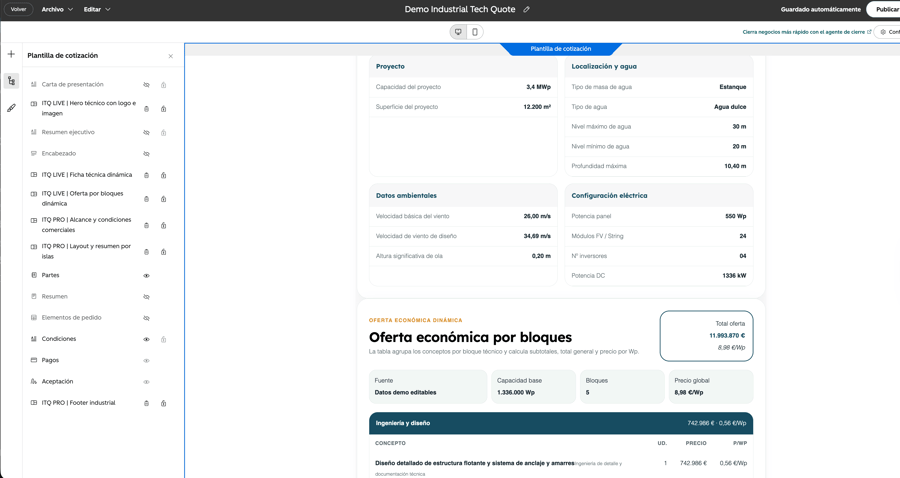The width and height of the screenshot is (900, 478).
Task: Delete the Hero técnico con logo block
Action: pyautogui.click(x=146, y=109)
